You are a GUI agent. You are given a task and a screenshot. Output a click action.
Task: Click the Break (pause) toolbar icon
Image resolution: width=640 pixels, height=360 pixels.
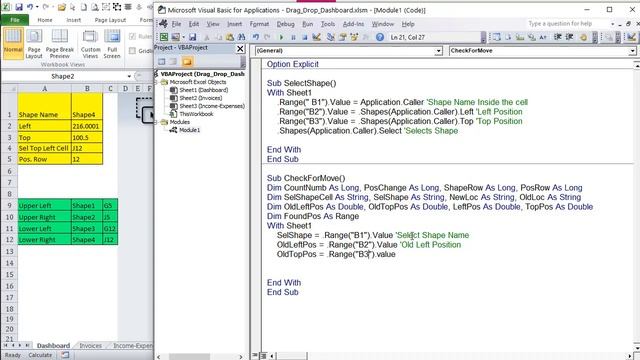click(x=293, y=37)
